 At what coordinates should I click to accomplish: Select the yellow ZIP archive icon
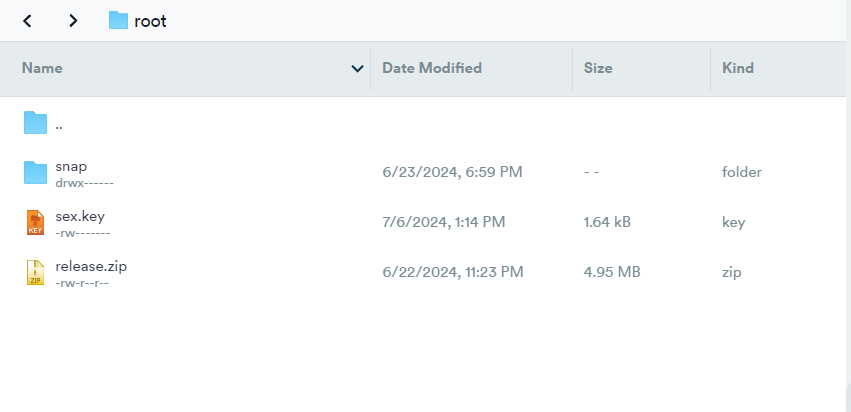(x=35, y=272)
